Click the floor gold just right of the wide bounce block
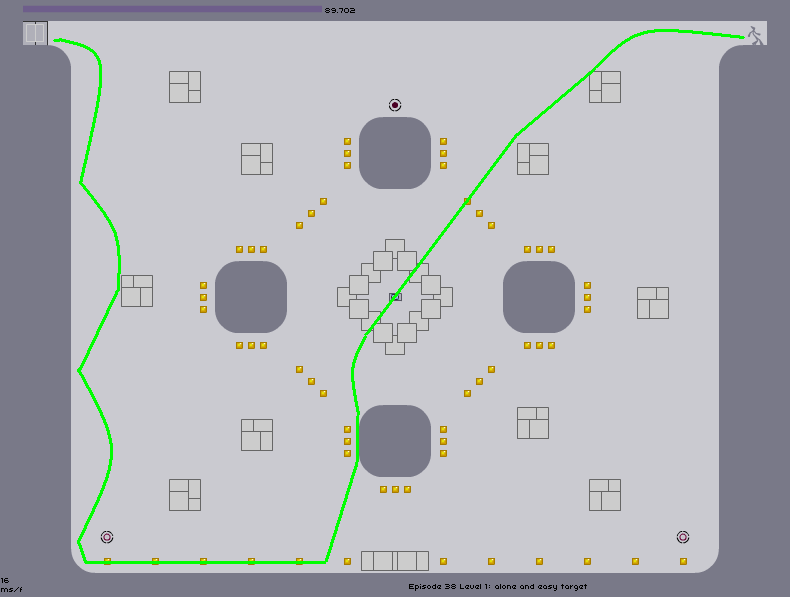The image size is (790, 597). point(443,561)
